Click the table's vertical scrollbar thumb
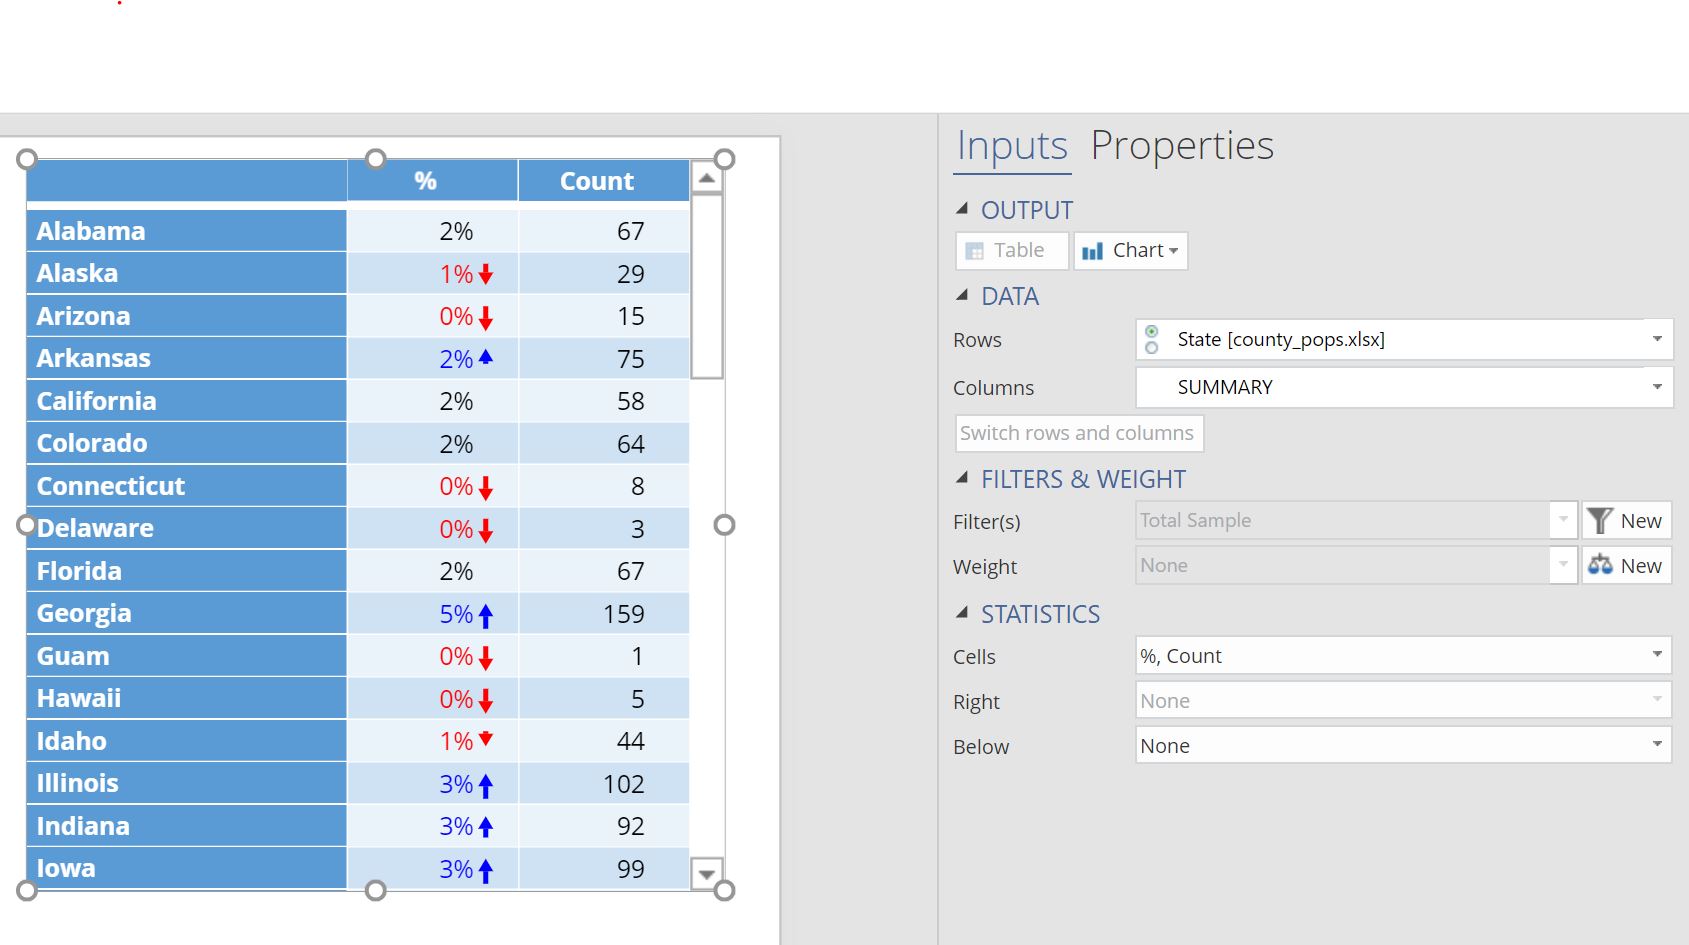Screen dimensions: 1689x945 (x=707, y=286)
